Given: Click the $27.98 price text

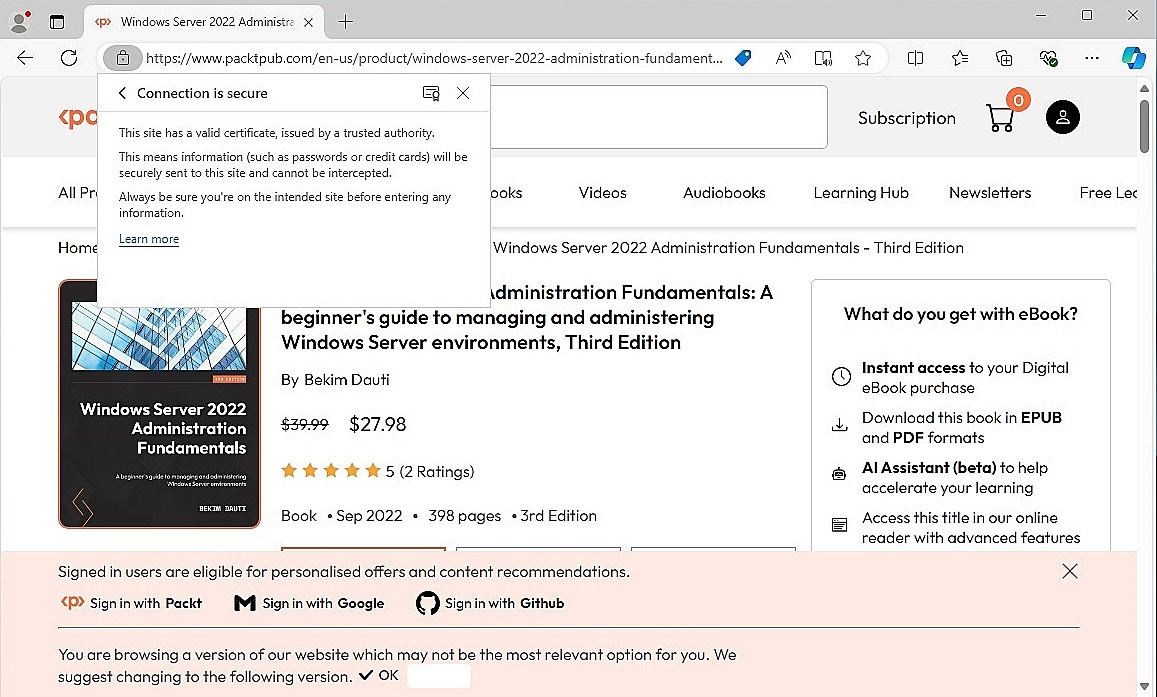Looking at the screenshot, I should [378, 424].
